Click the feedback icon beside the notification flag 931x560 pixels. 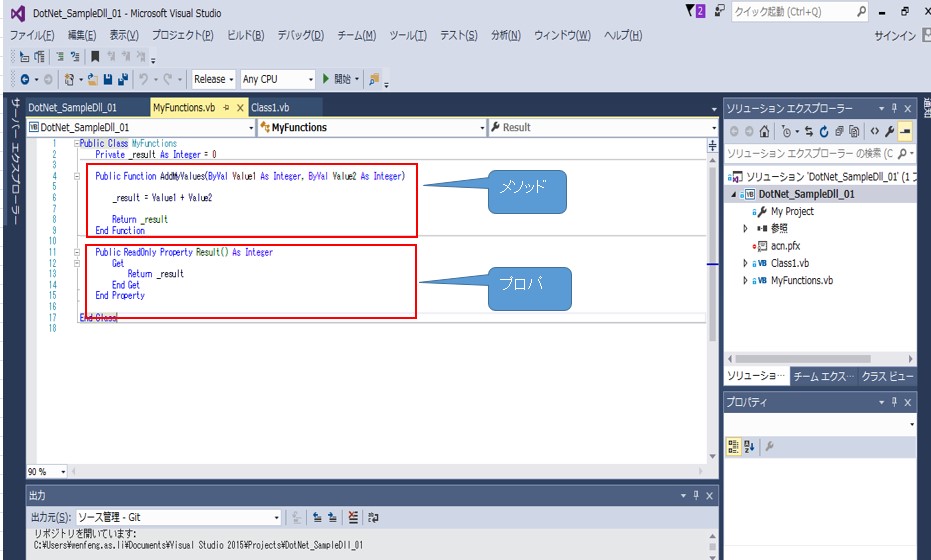coord(720,11)
